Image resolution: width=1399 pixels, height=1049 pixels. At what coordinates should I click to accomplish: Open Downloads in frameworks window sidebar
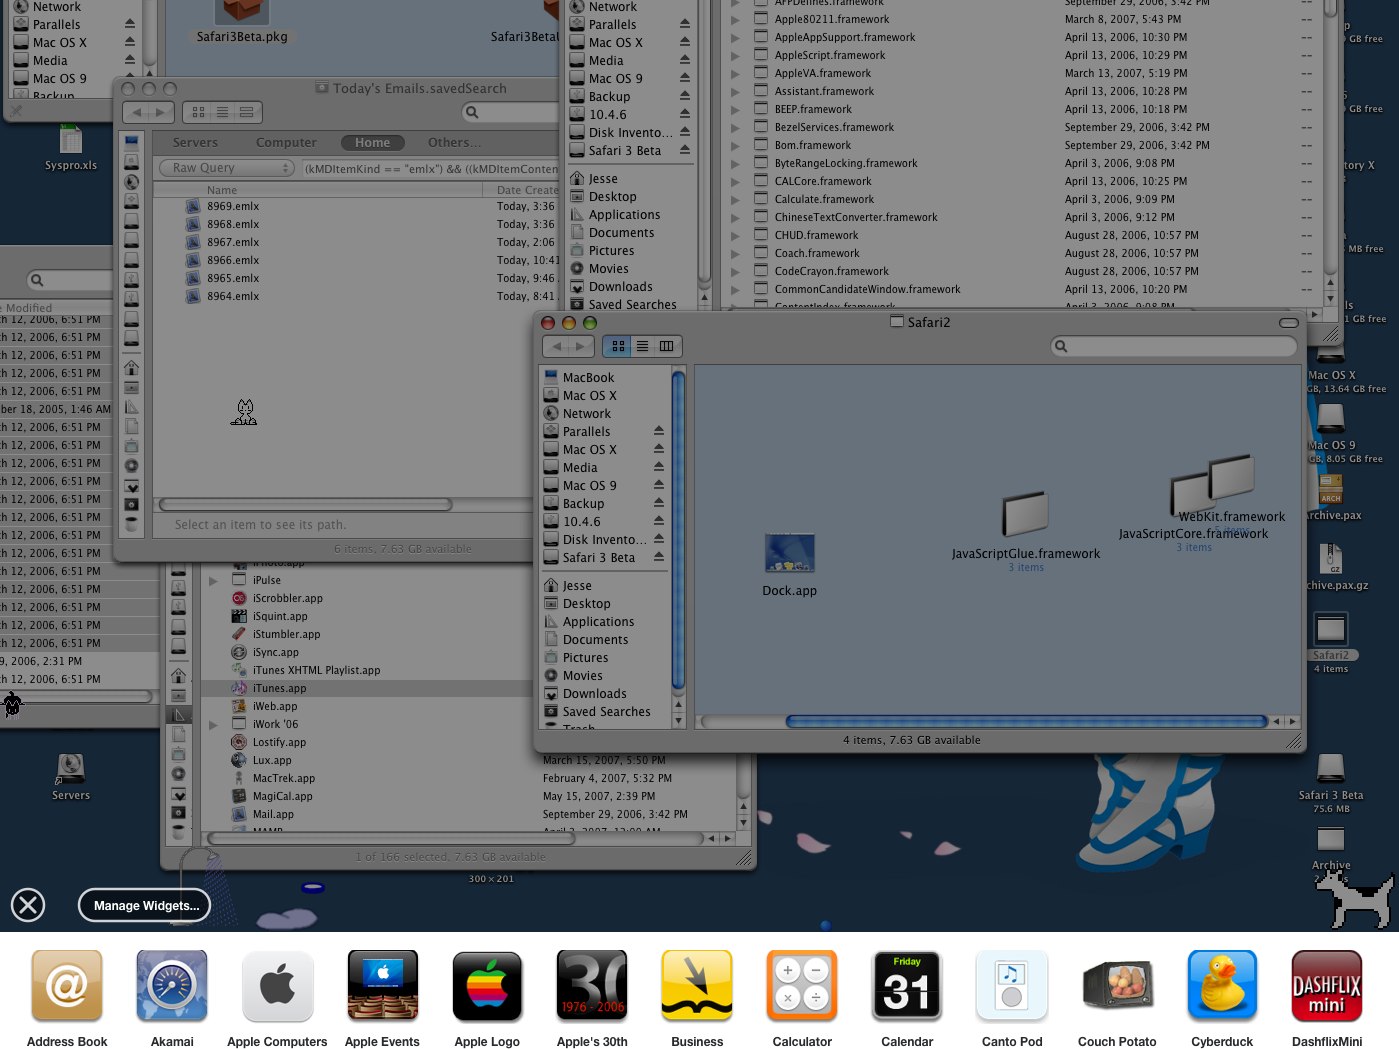point(620,286)
